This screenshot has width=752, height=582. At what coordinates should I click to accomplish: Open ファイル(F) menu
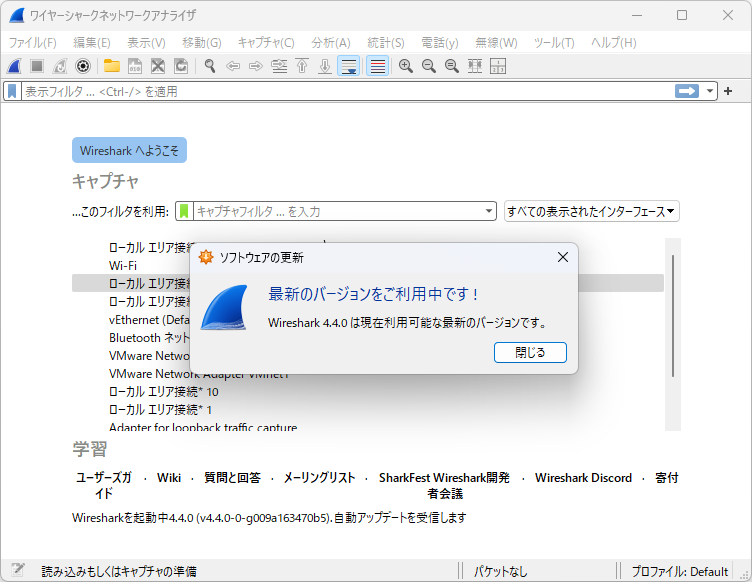click(33, 43)
